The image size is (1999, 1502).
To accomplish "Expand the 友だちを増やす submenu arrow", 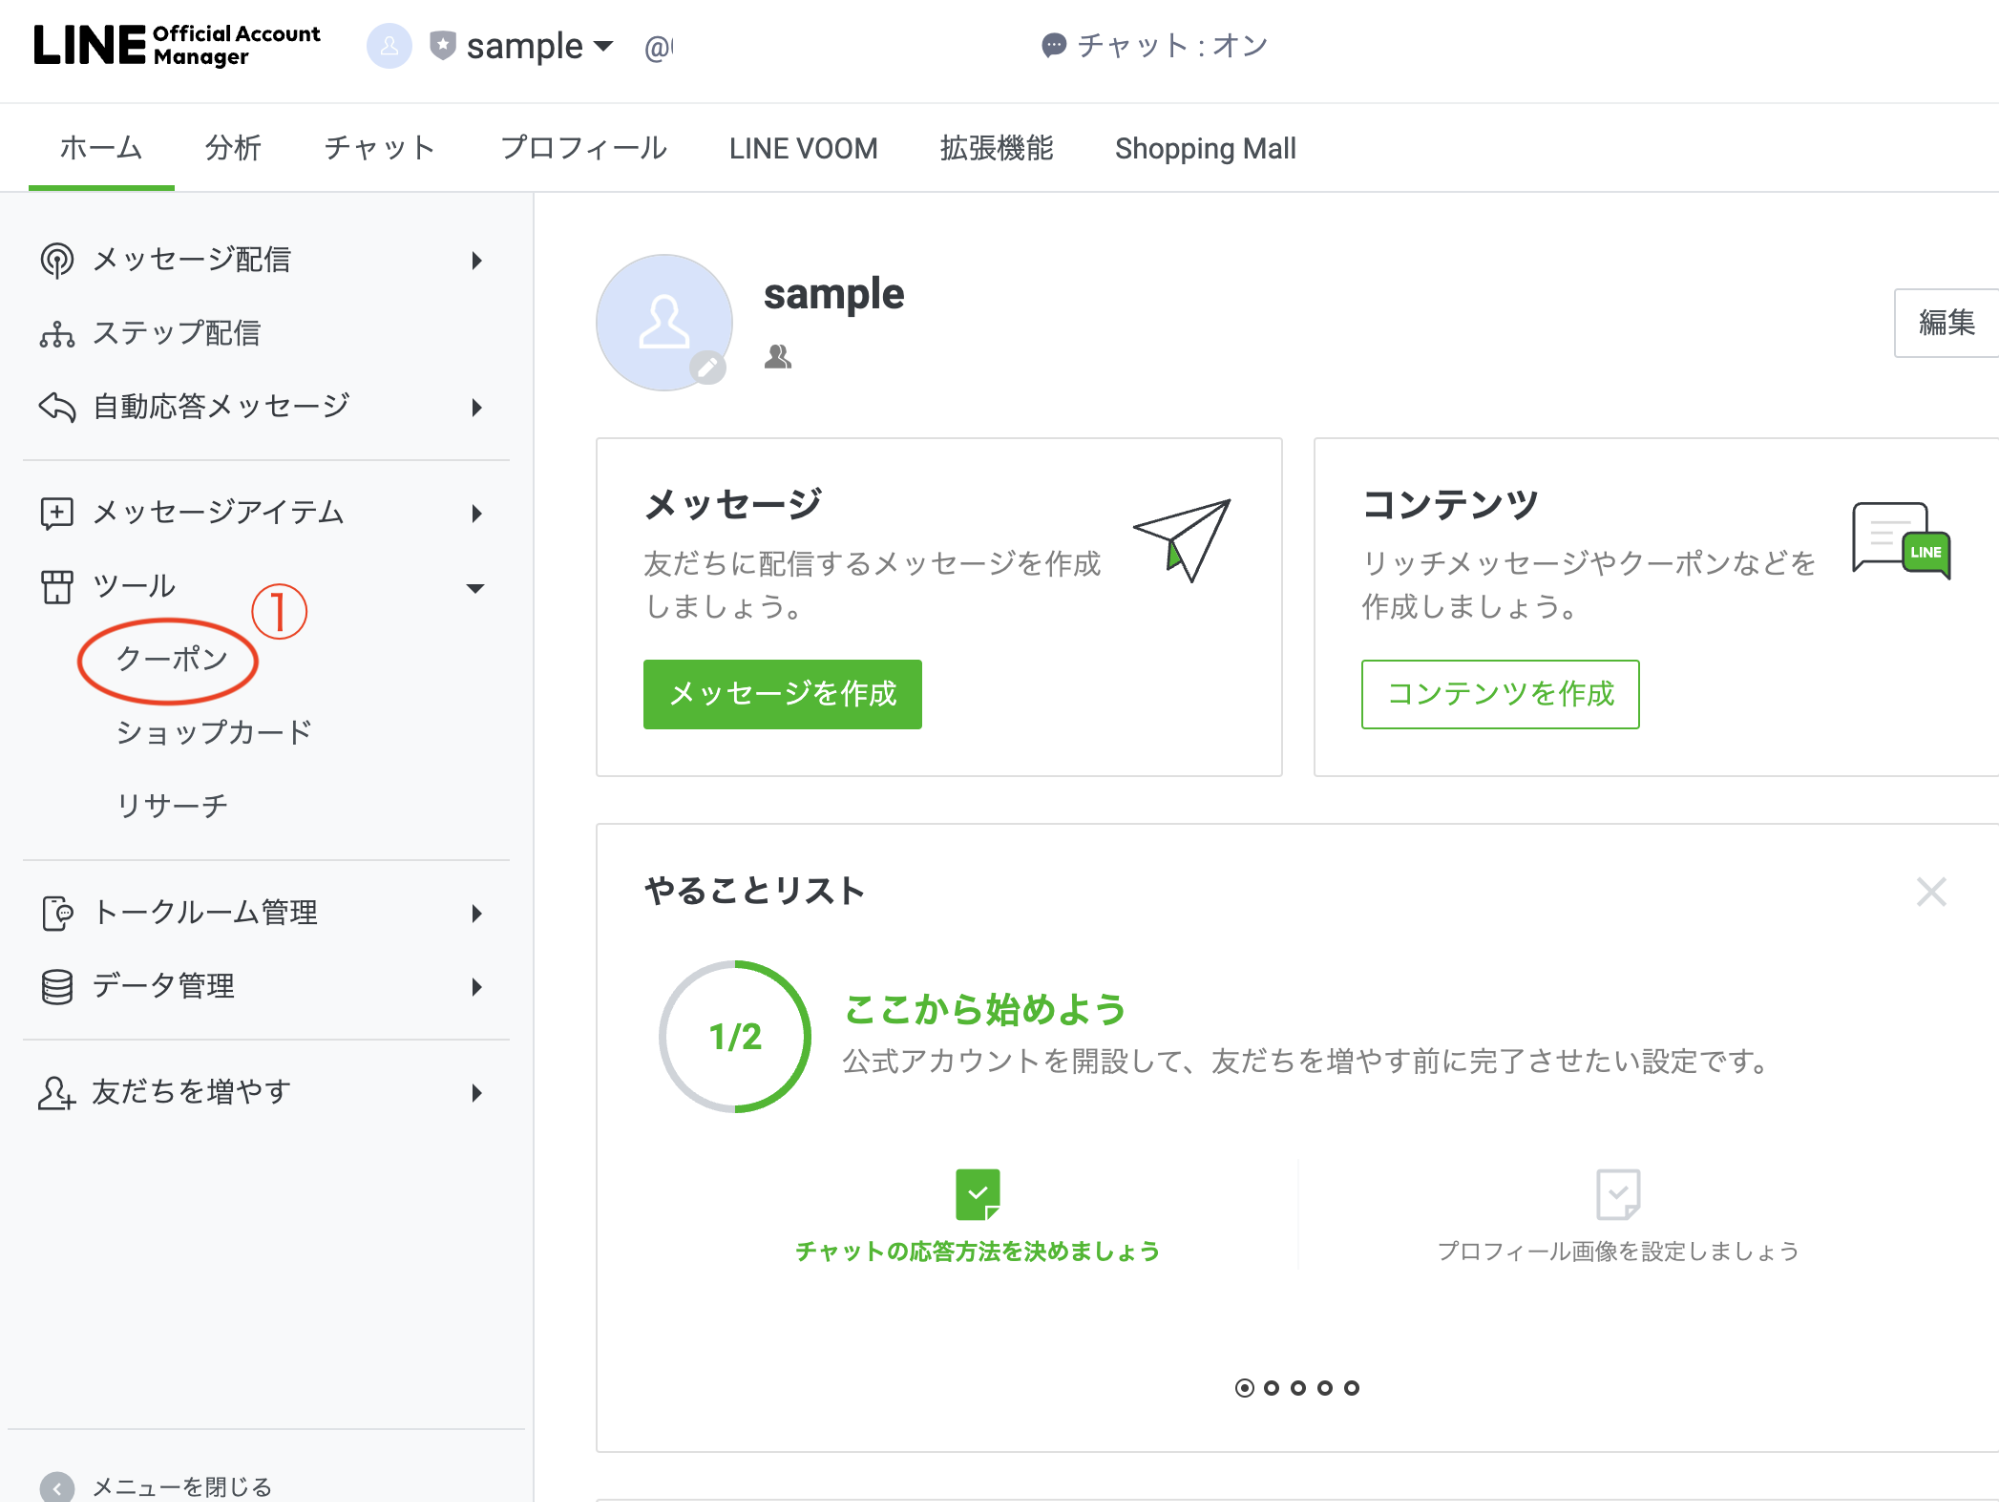I will [x=477, y=1093].
